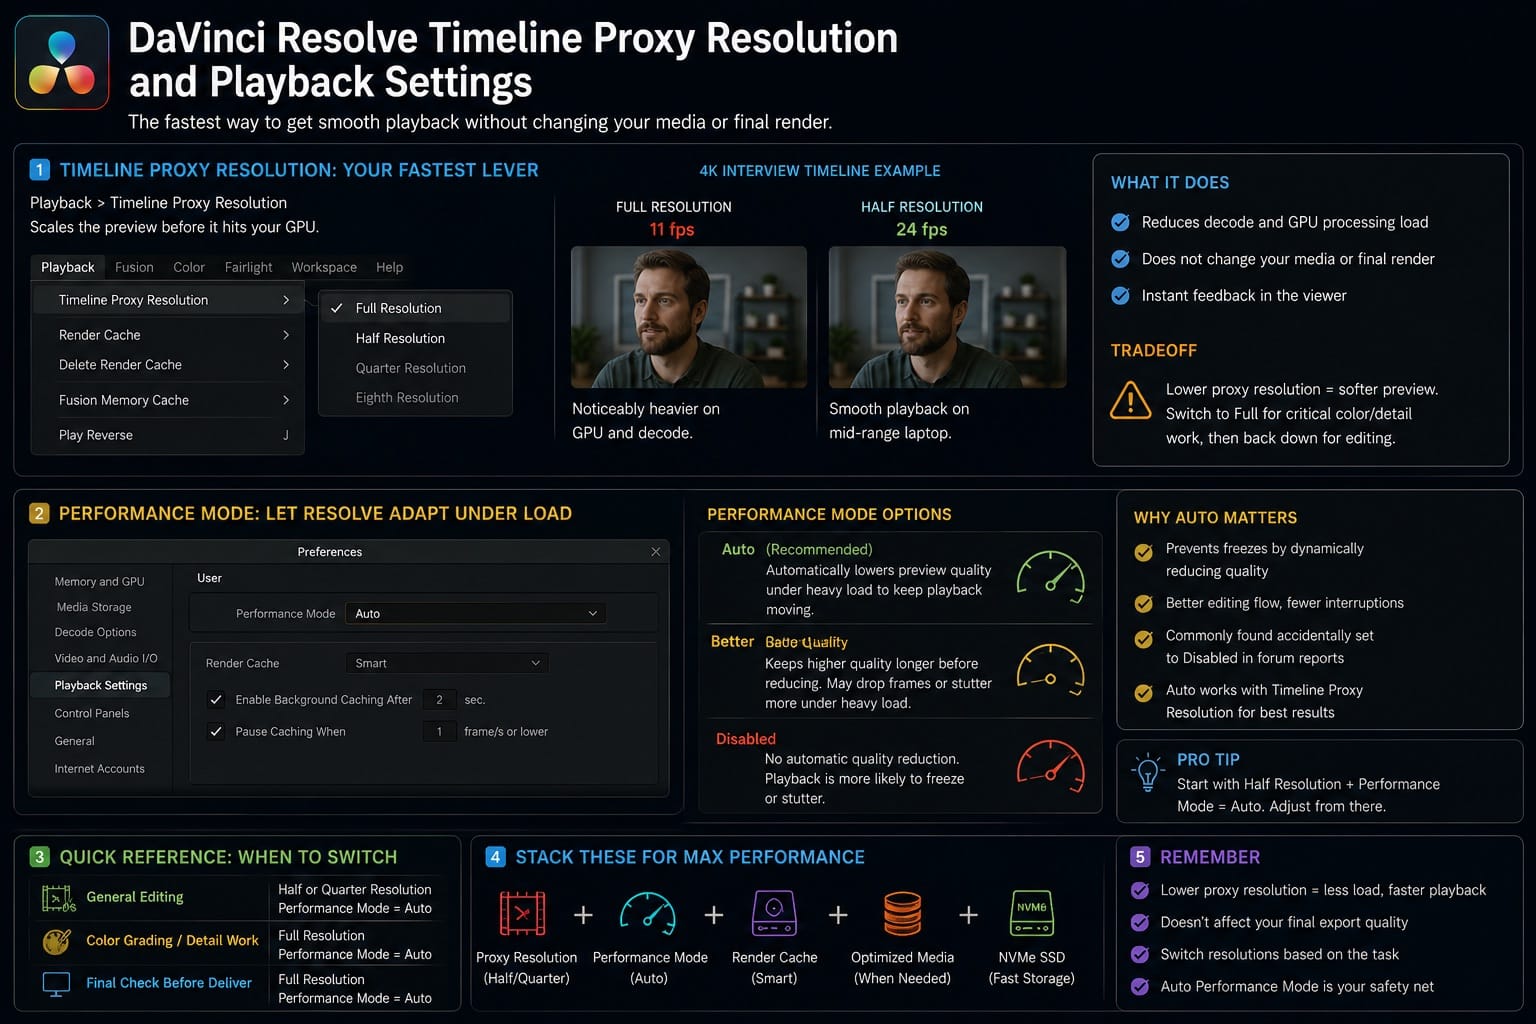The width and height of the screenshot is (1536, 1024).
Task: Switch to the User tab in Preferences
Action: pos(209,578)
